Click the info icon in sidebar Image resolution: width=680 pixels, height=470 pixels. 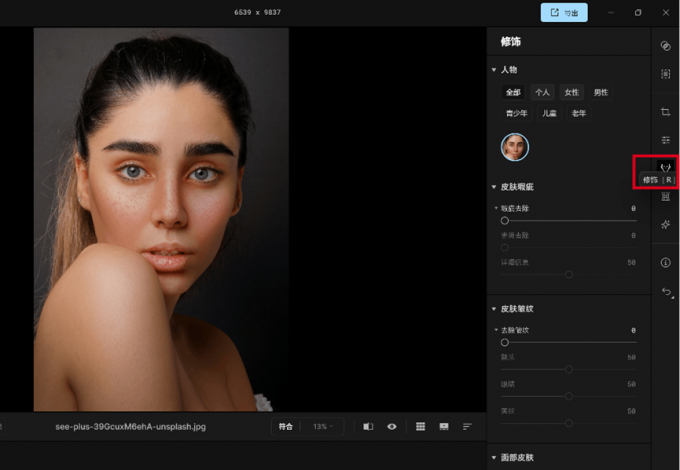click(x=665, y=262)
